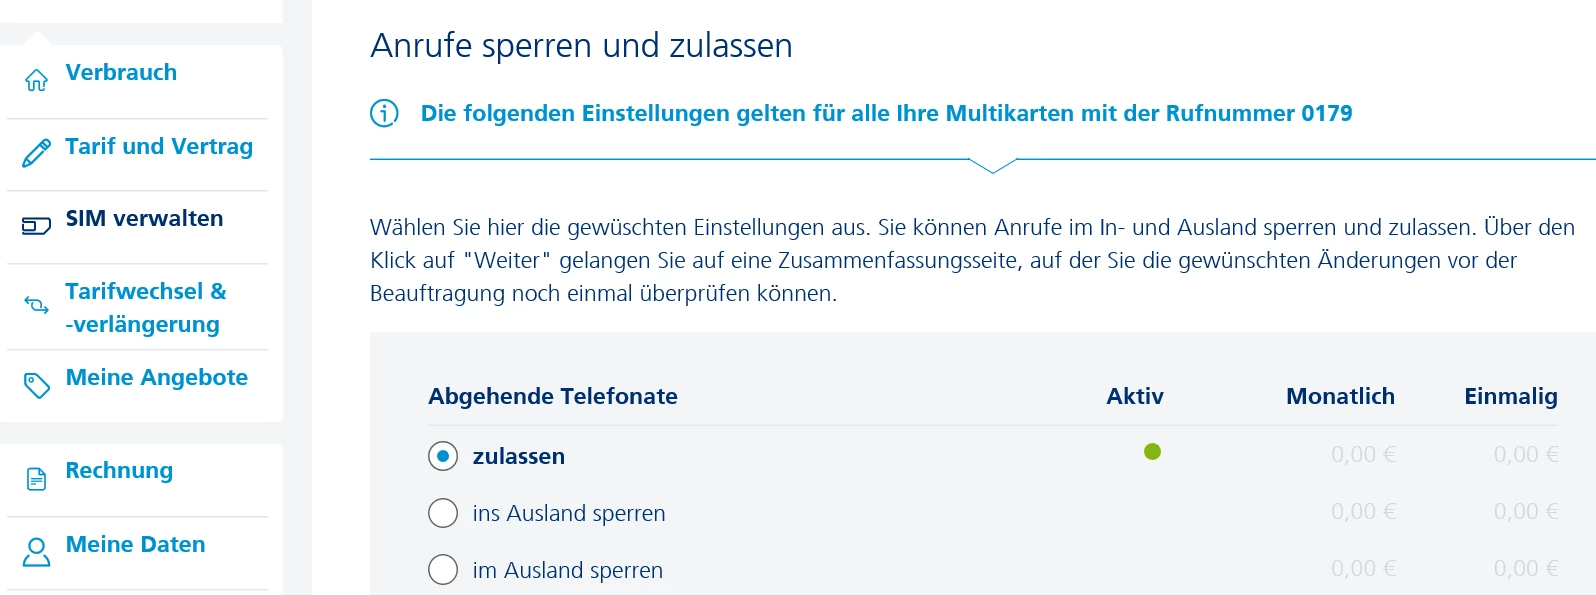
Task: Click the house icon next to Verbrauch
Action: coord(37,80)
